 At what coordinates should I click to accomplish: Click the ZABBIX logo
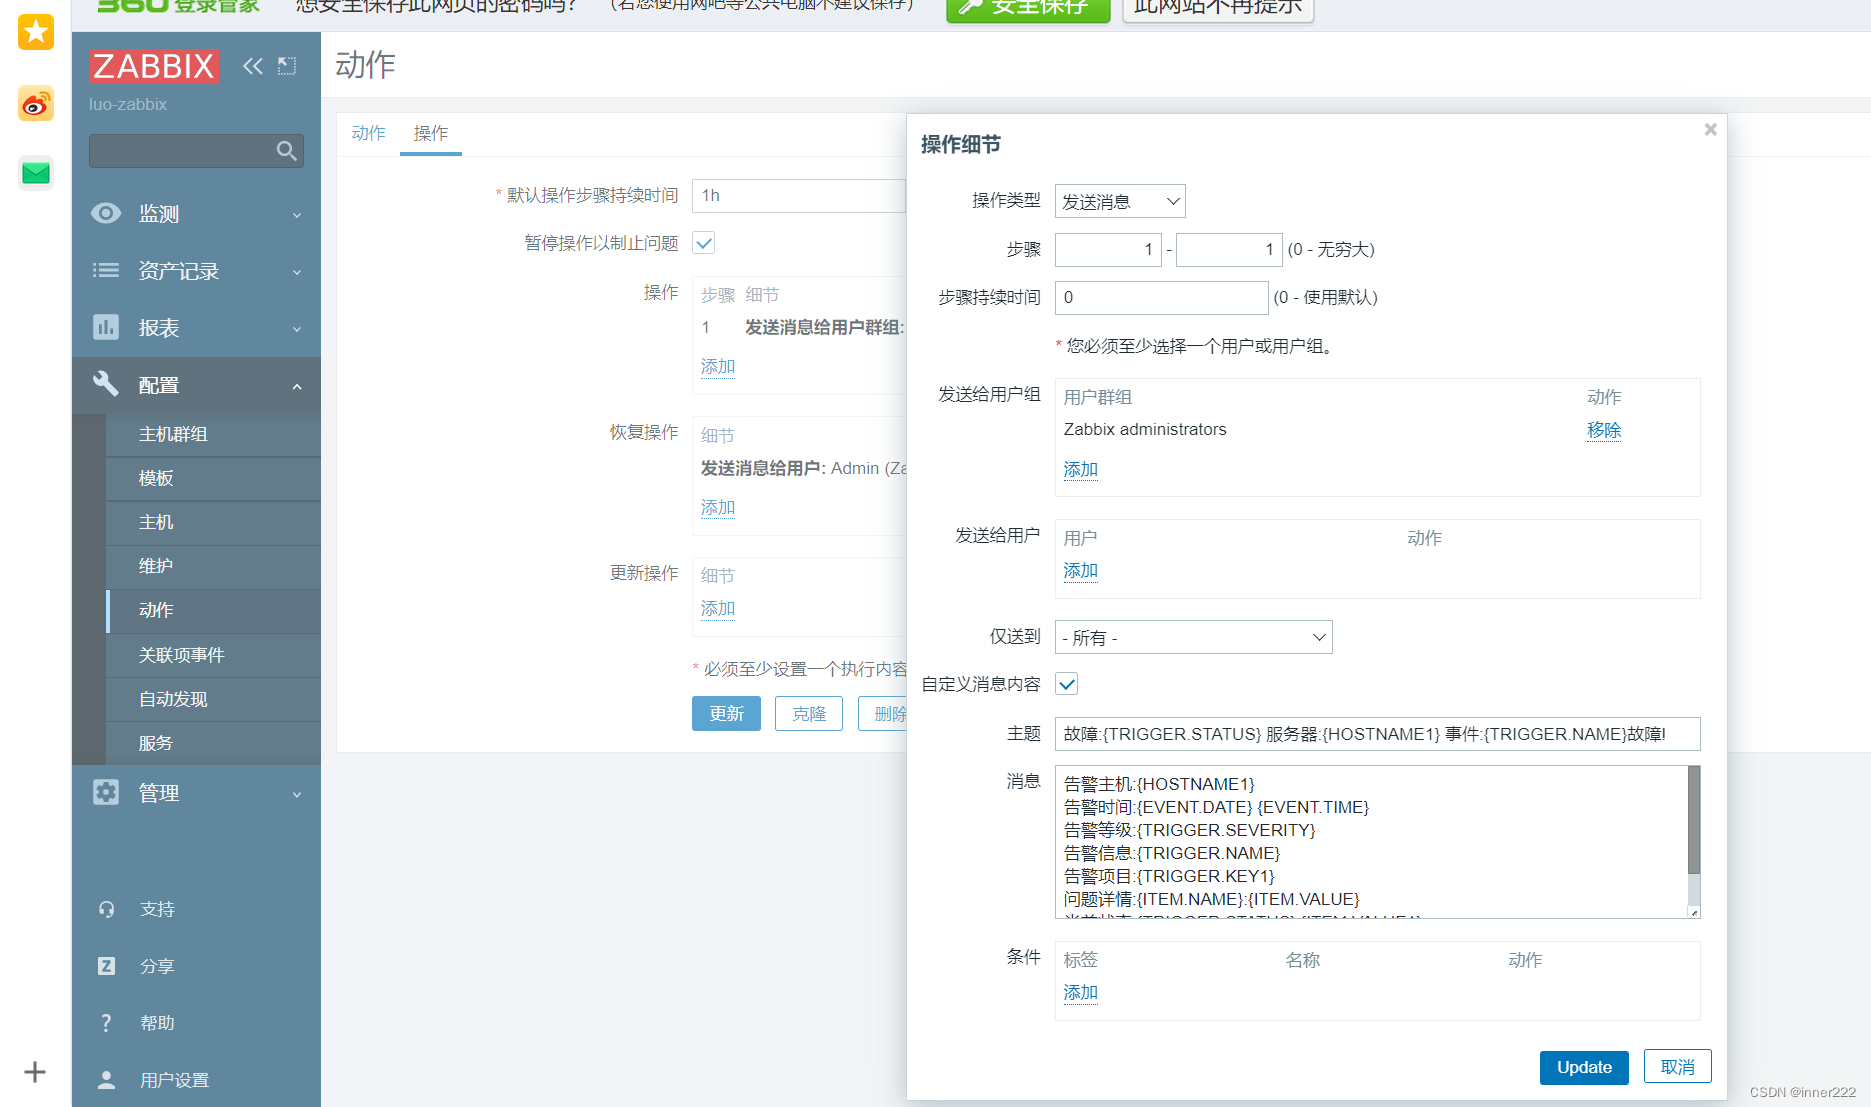pyautogui.click(x=154, y=66)
